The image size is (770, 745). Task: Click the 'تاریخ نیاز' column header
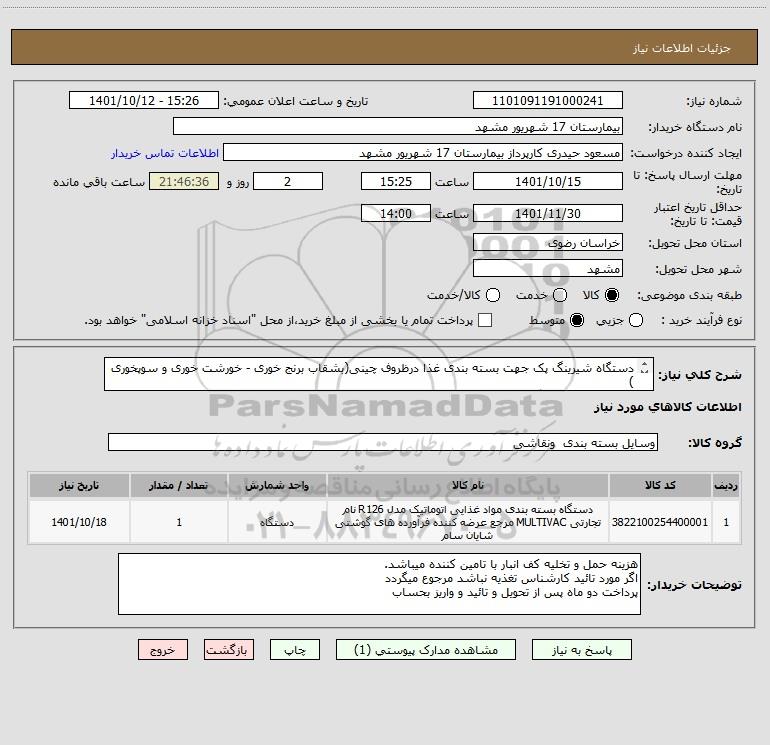pos(79,485)
